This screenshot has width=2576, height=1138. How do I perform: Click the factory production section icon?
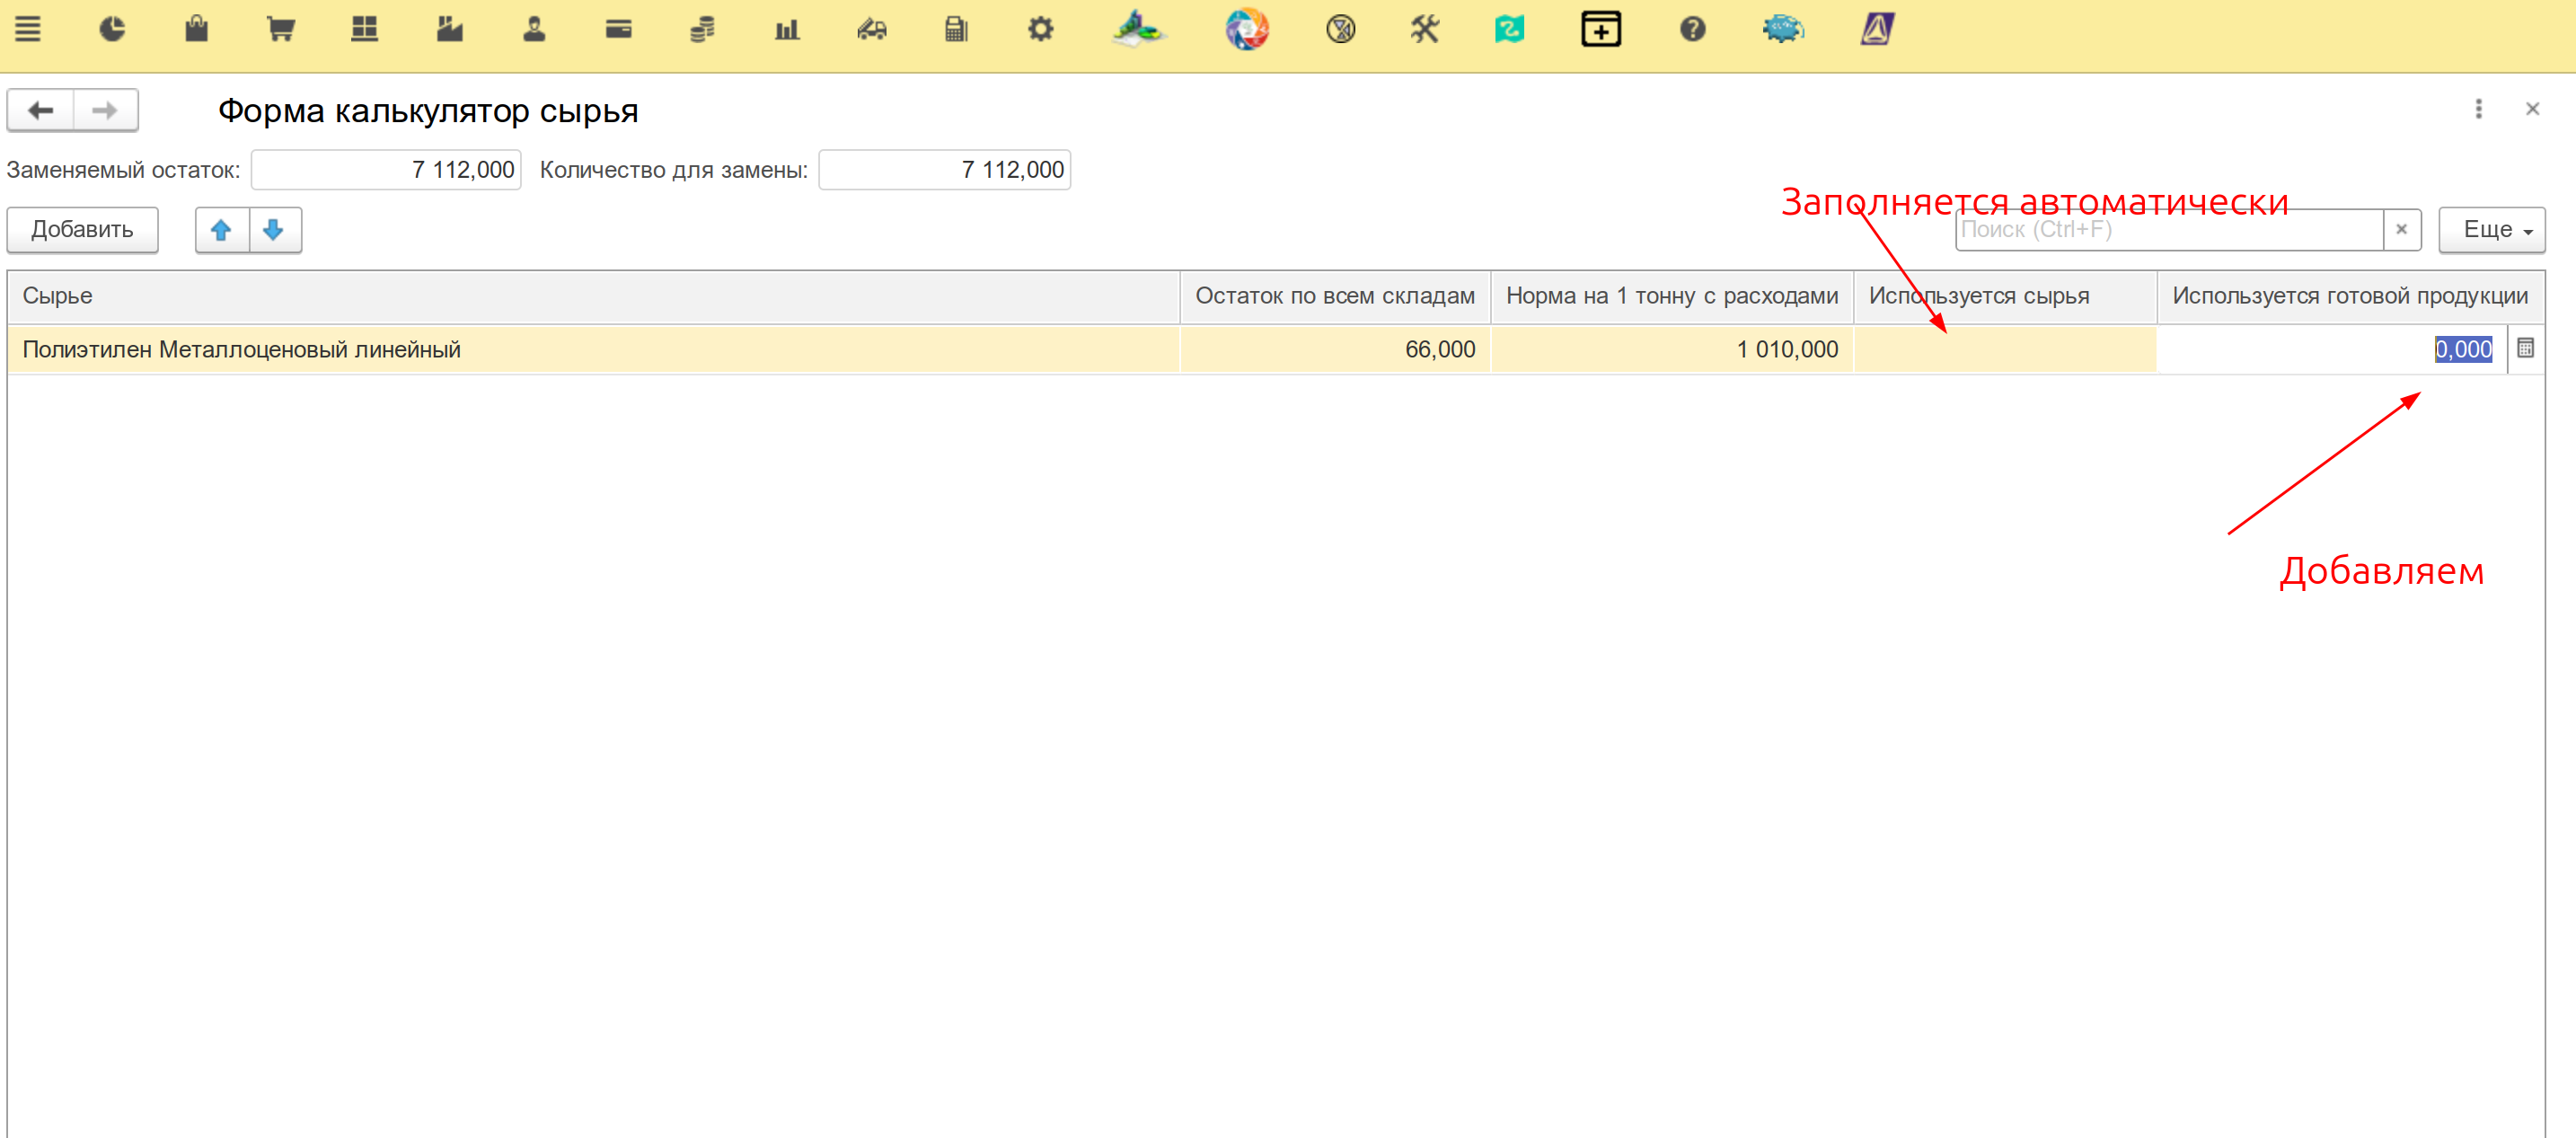pos(450,29)
